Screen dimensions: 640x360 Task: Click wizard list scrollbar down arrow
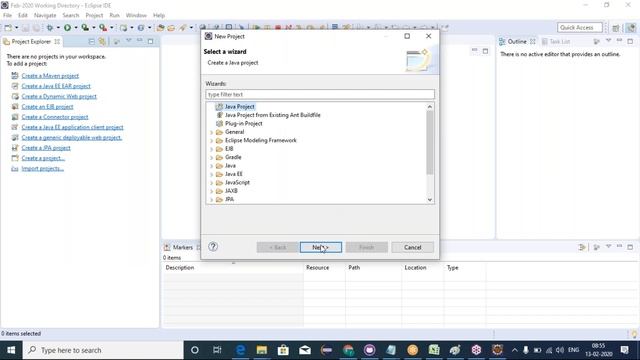tap(429, 200)
